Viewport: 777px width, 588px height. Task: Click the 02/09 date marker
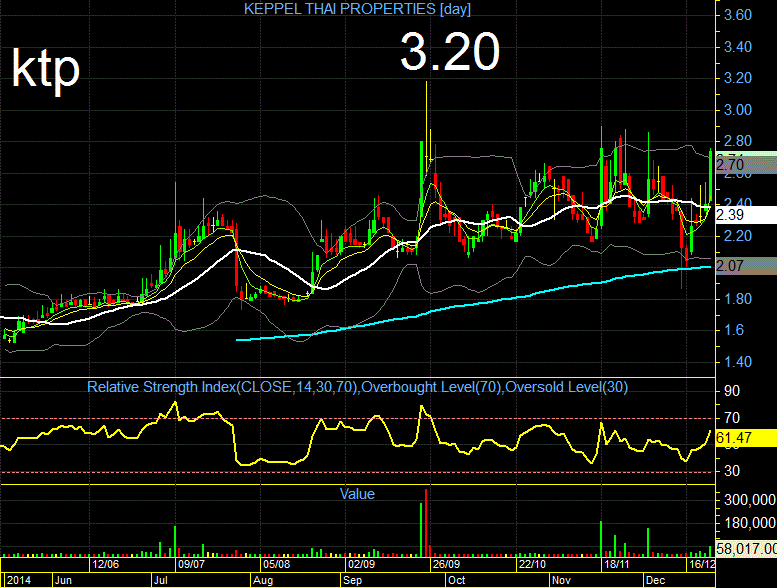coord(361,564)
